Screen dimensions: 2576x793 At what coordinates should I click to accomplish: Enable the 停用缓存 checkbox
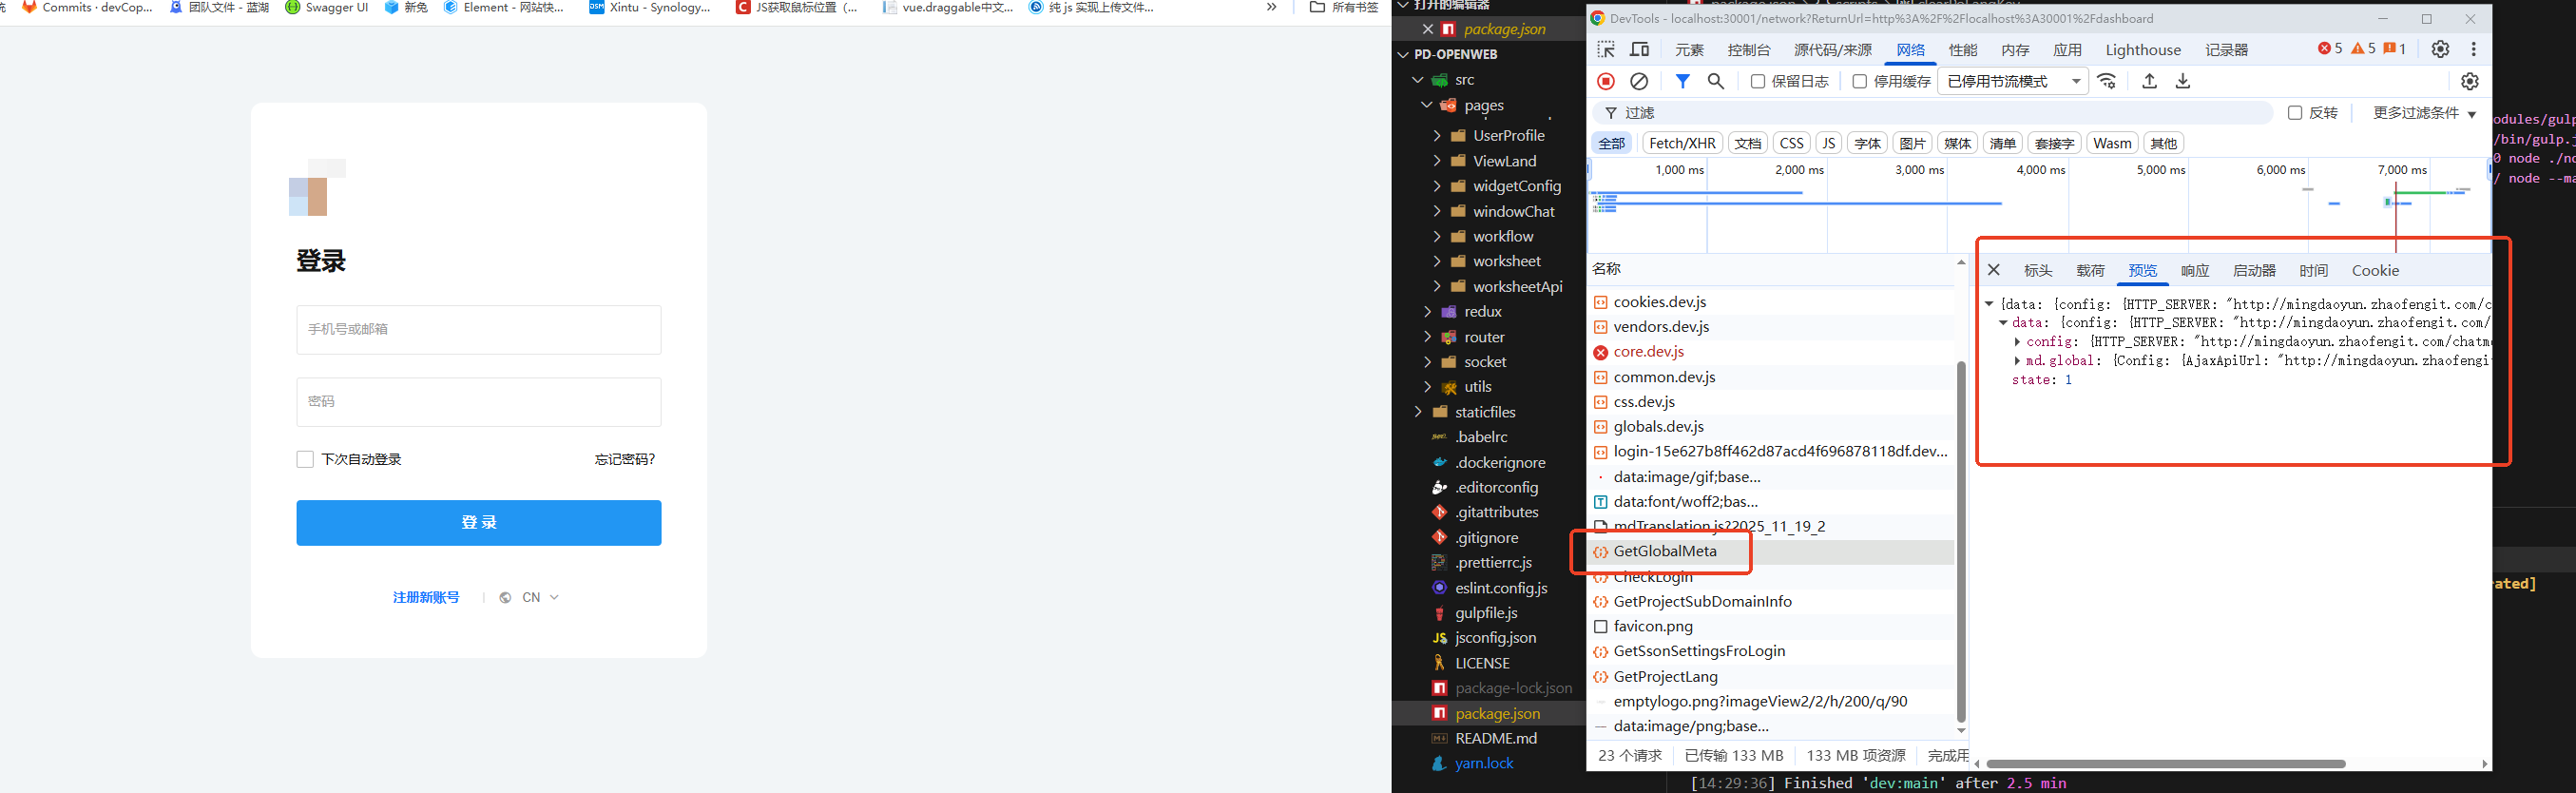[1859, 81]
